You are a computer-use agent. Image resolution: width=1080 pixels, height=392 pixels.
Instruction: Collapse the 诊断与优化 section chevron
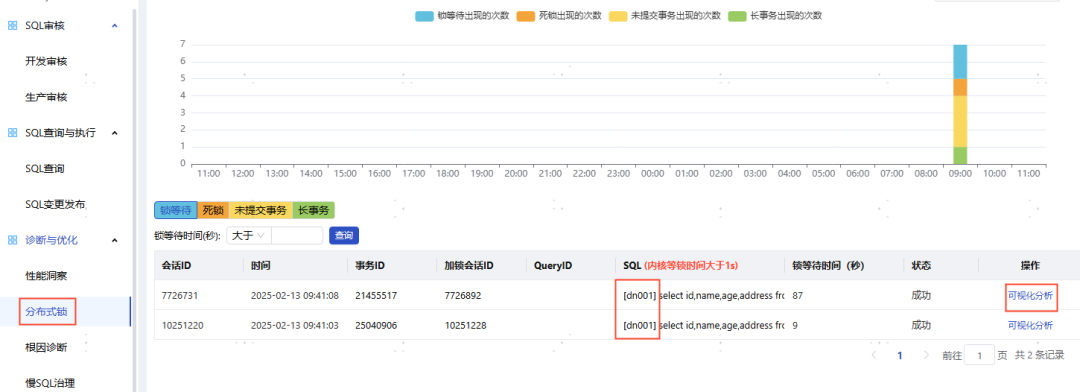pyautogui.click(x=114, y=240)
